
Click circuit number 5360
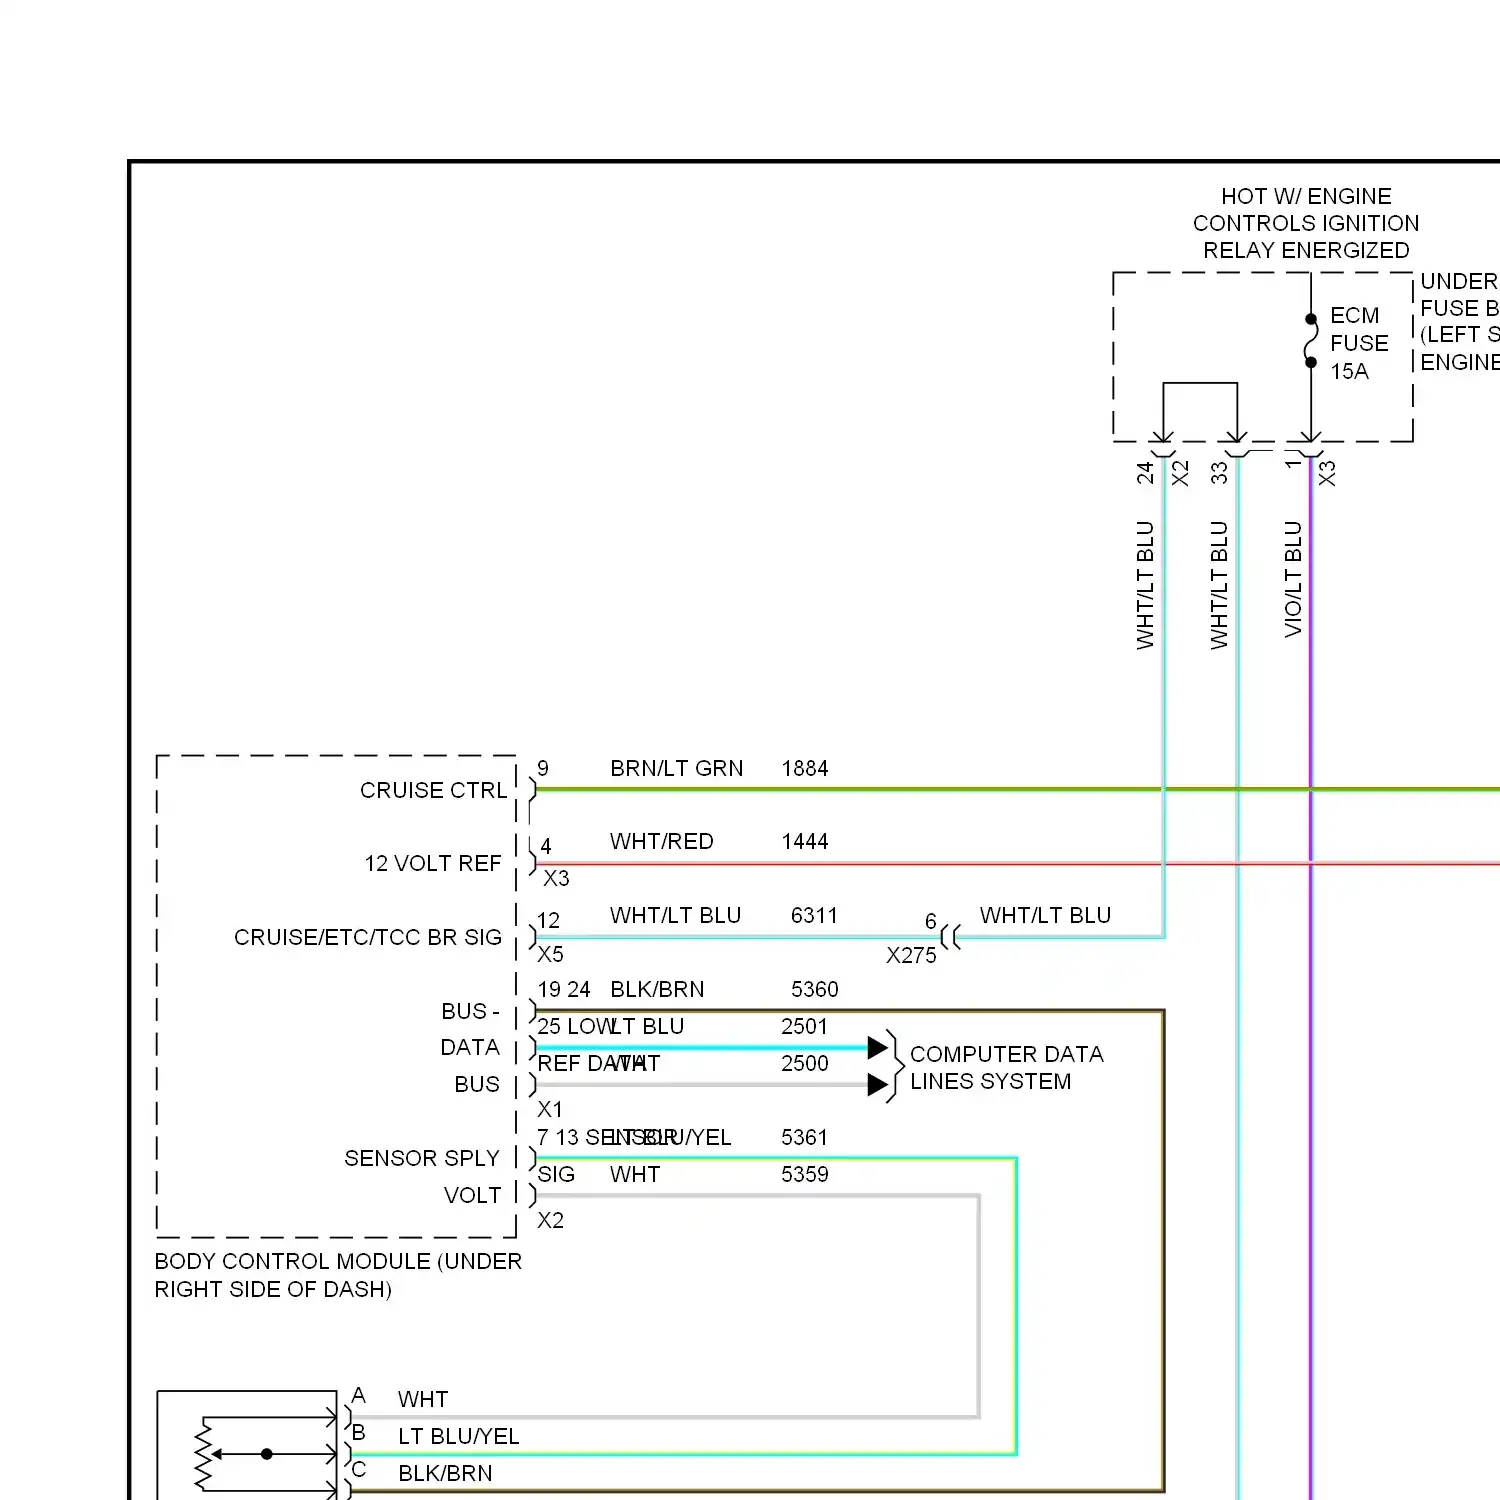coord(814,989)
